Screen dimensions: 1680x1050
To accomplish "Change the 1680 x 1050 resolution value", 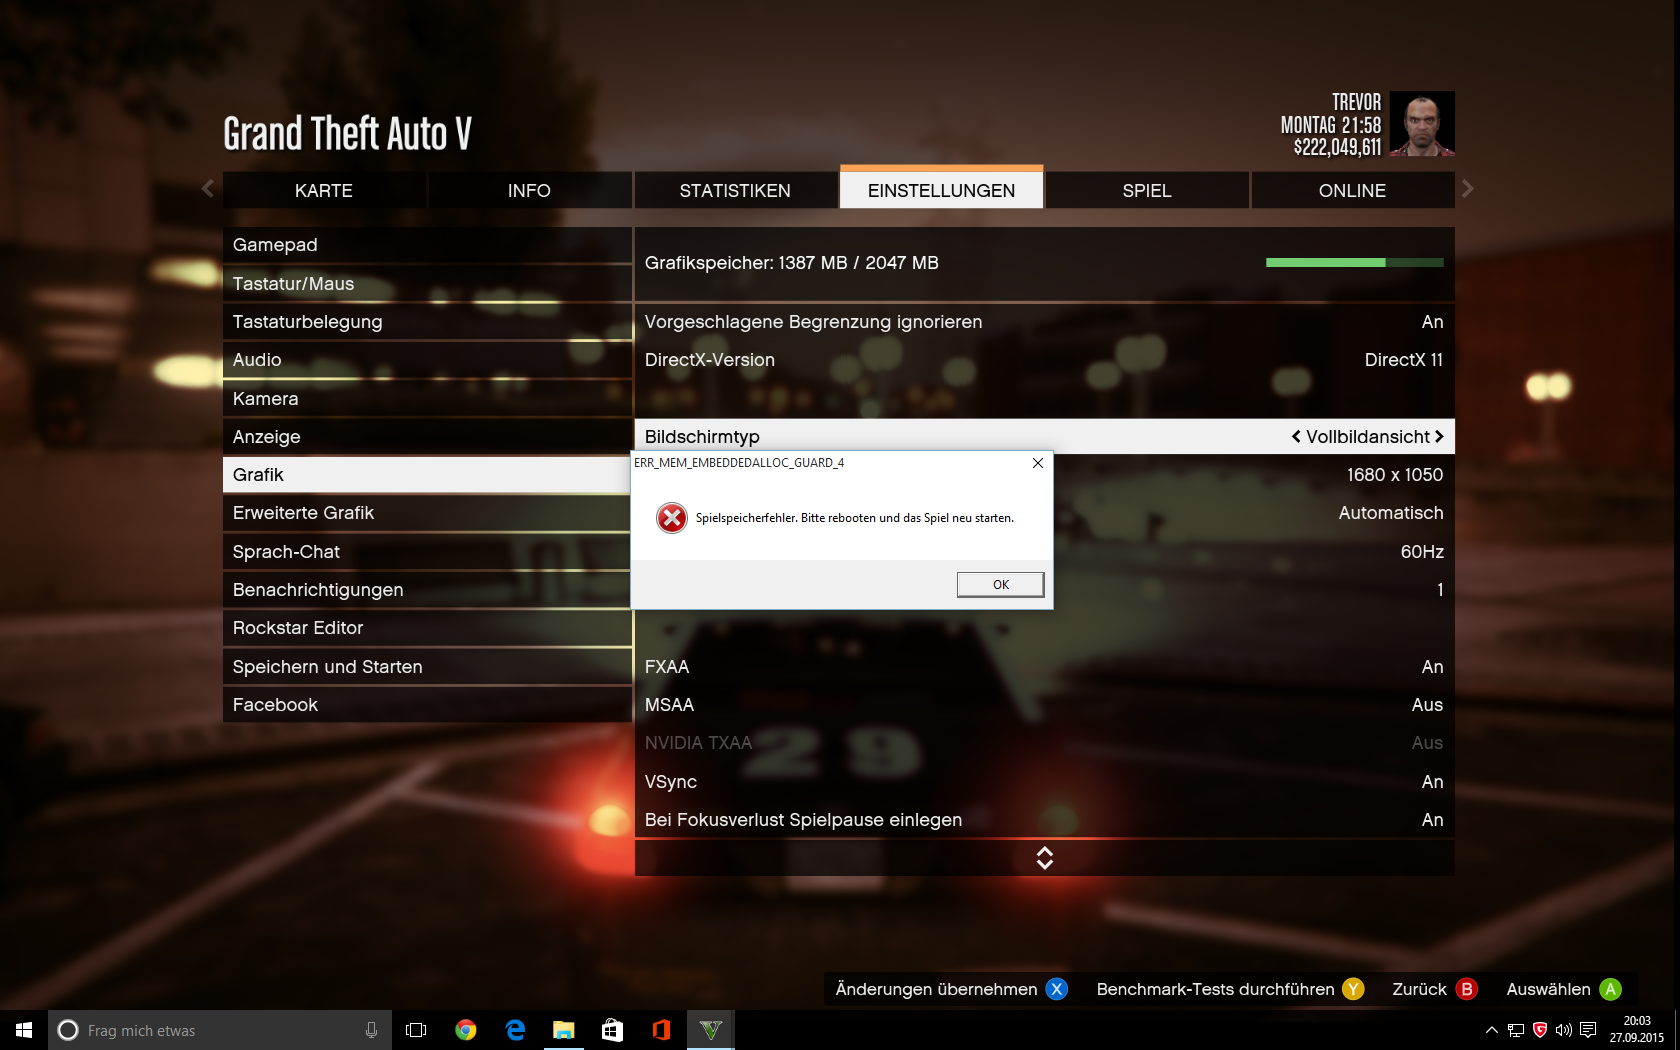I will pos(1394,475).
